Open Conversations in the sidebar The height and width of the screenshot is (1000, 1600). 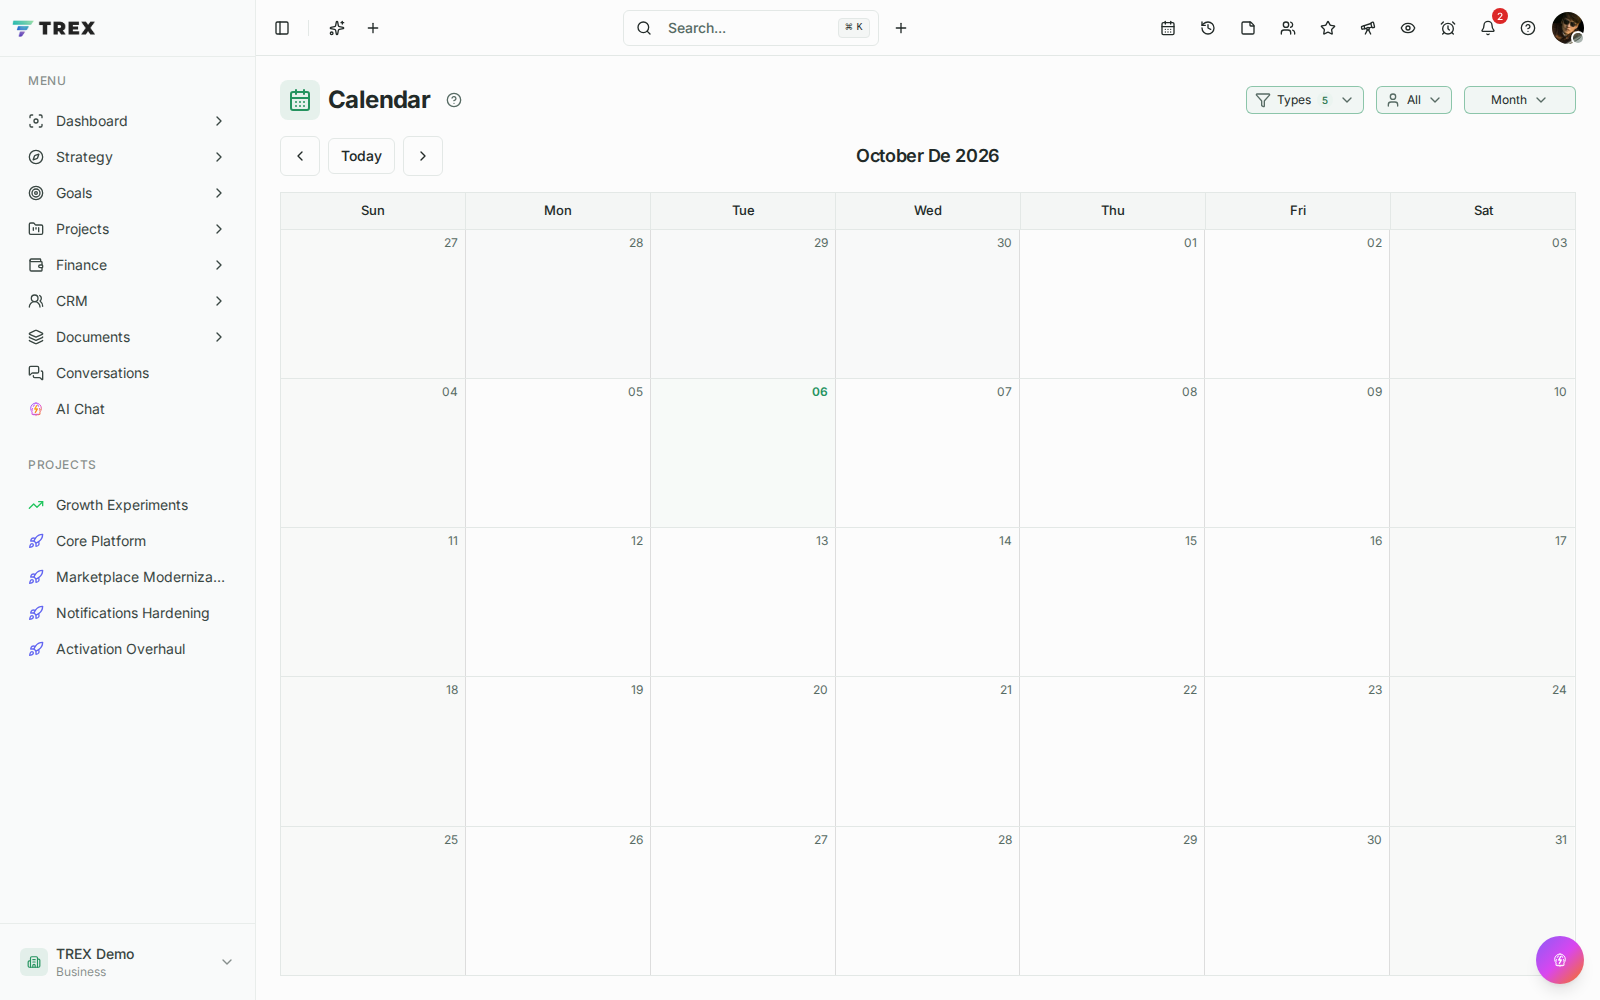[127, 373]
